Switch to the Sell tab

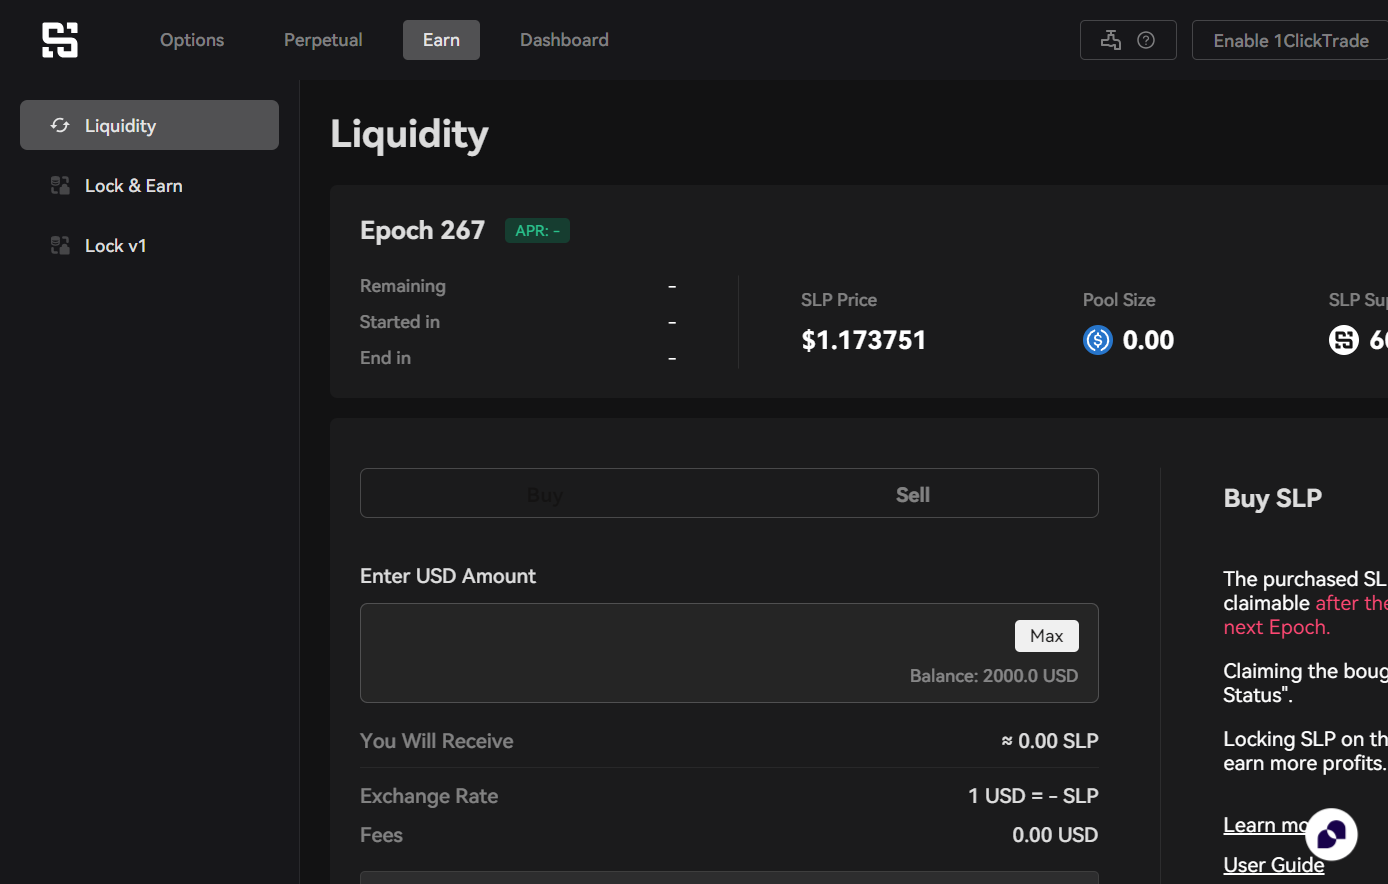tap(913, 494)
